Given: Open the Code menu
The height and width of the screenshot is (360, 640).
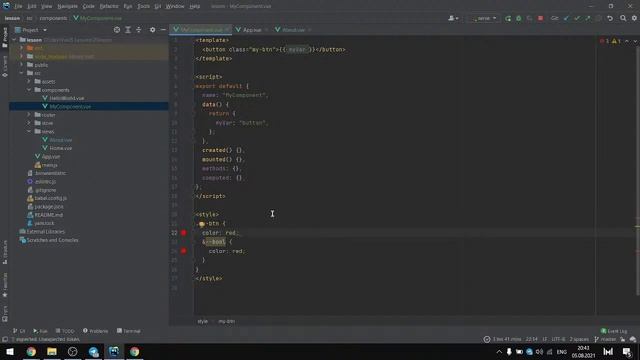Looking at the screenshot, I should coord(89,7).
